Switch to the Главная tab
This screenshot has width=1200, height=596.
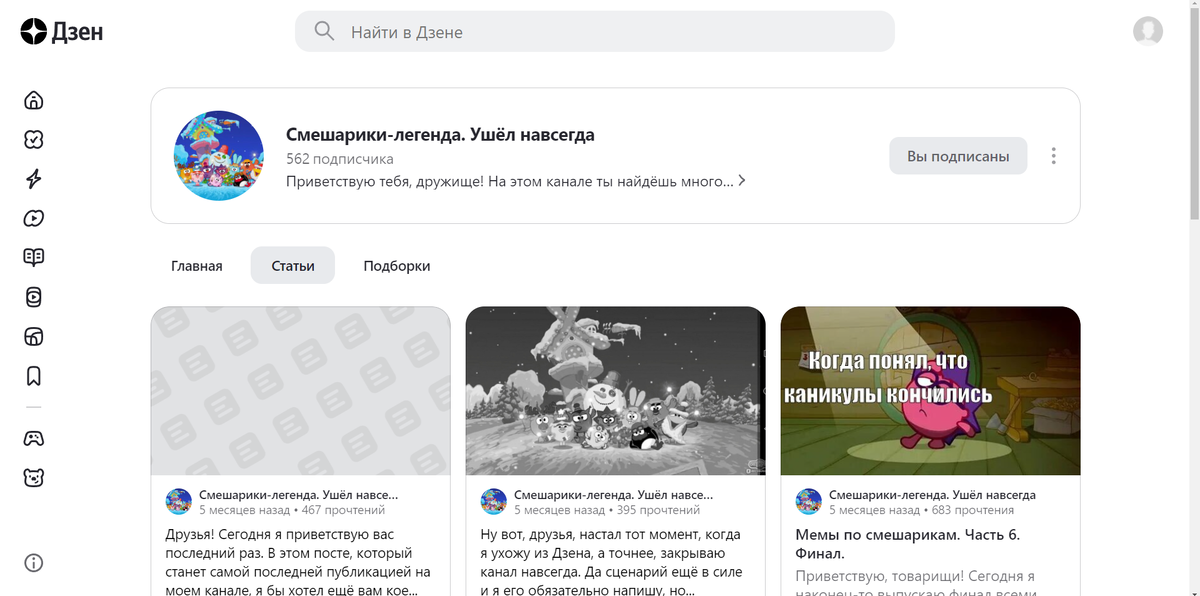(197, 265)
